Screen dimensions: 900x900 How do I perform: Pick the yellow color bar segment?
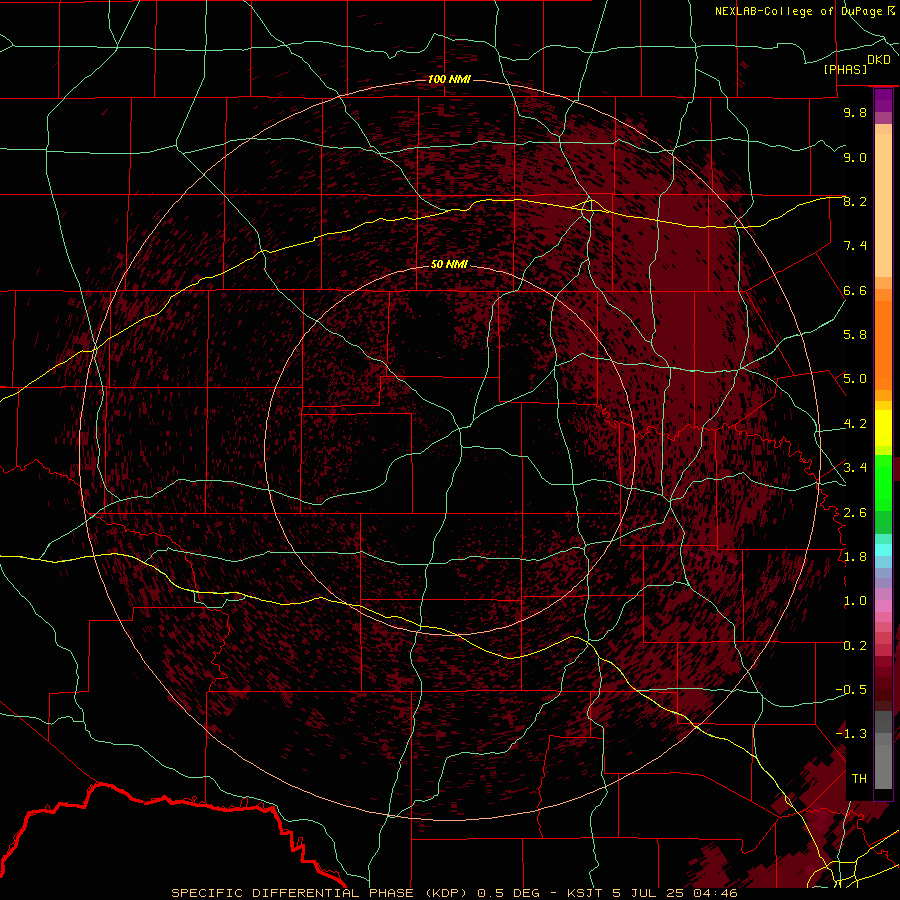(x=883, y=428)
